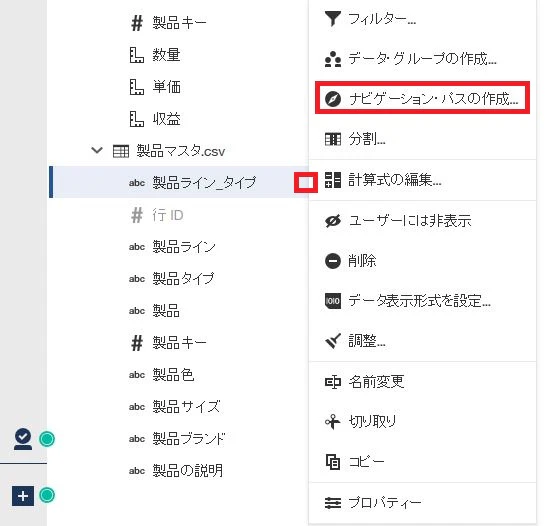This screenshot has width=546, height=526.
Task: Click the hash icon beside 行 ID
Action: (136, 215)
